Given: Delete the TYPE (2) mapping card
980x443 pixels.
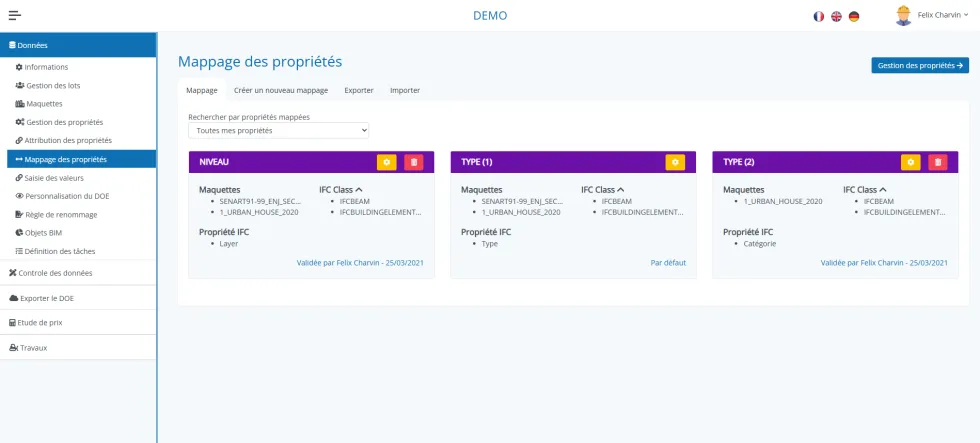Looking at the screenshot, I should click(938, 162).
